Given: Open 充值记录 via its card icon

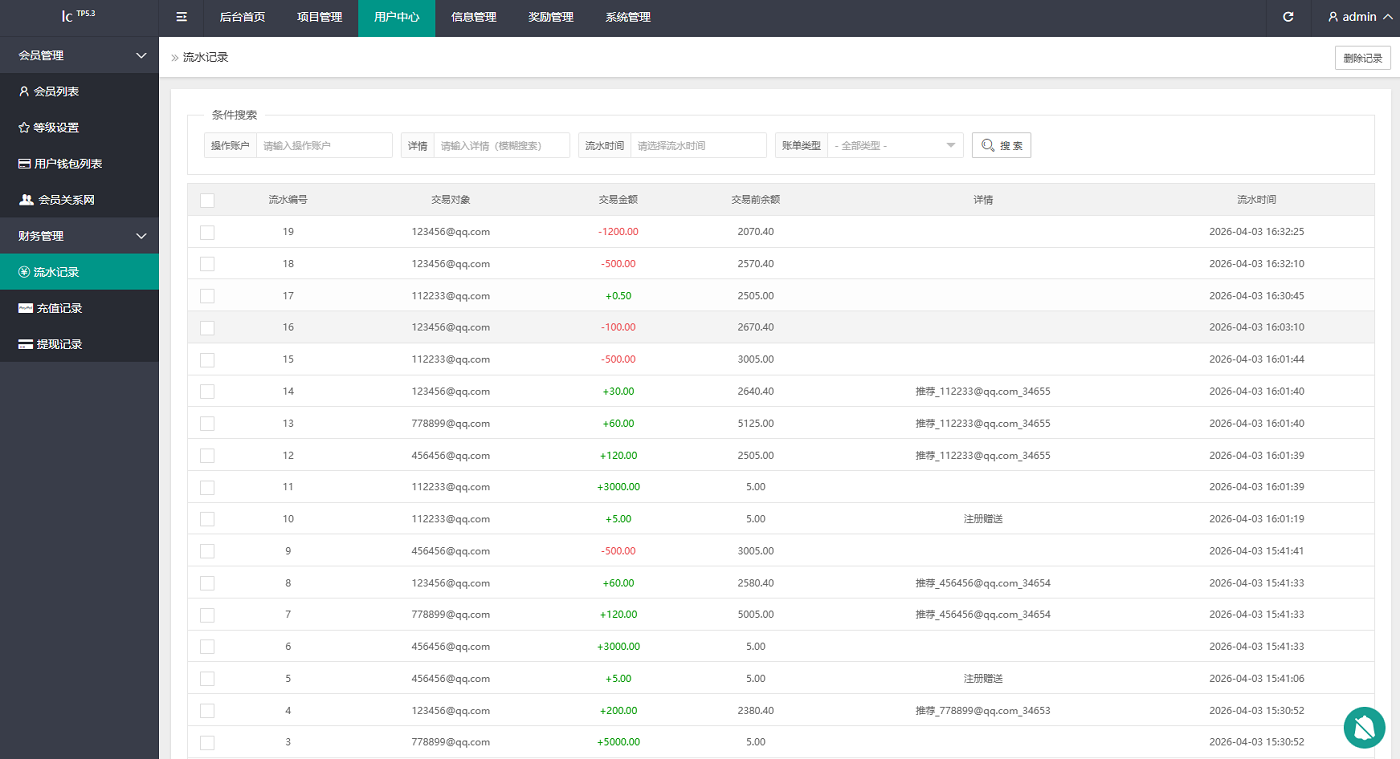Looking at the screenshot, I should (x=25, y=308).
